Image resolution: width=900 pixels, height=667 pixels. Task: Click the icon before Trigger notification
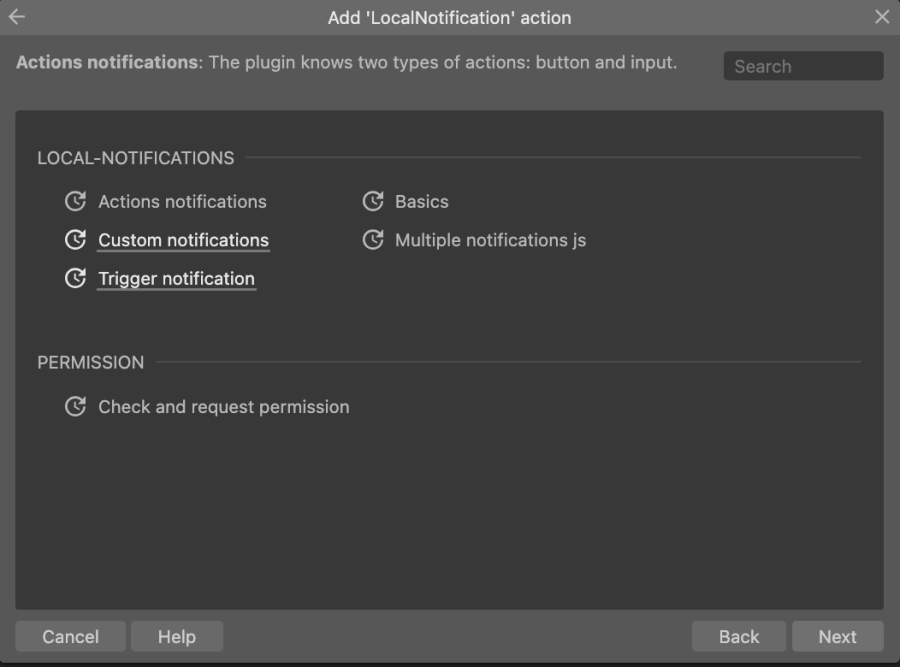point(75,278)
